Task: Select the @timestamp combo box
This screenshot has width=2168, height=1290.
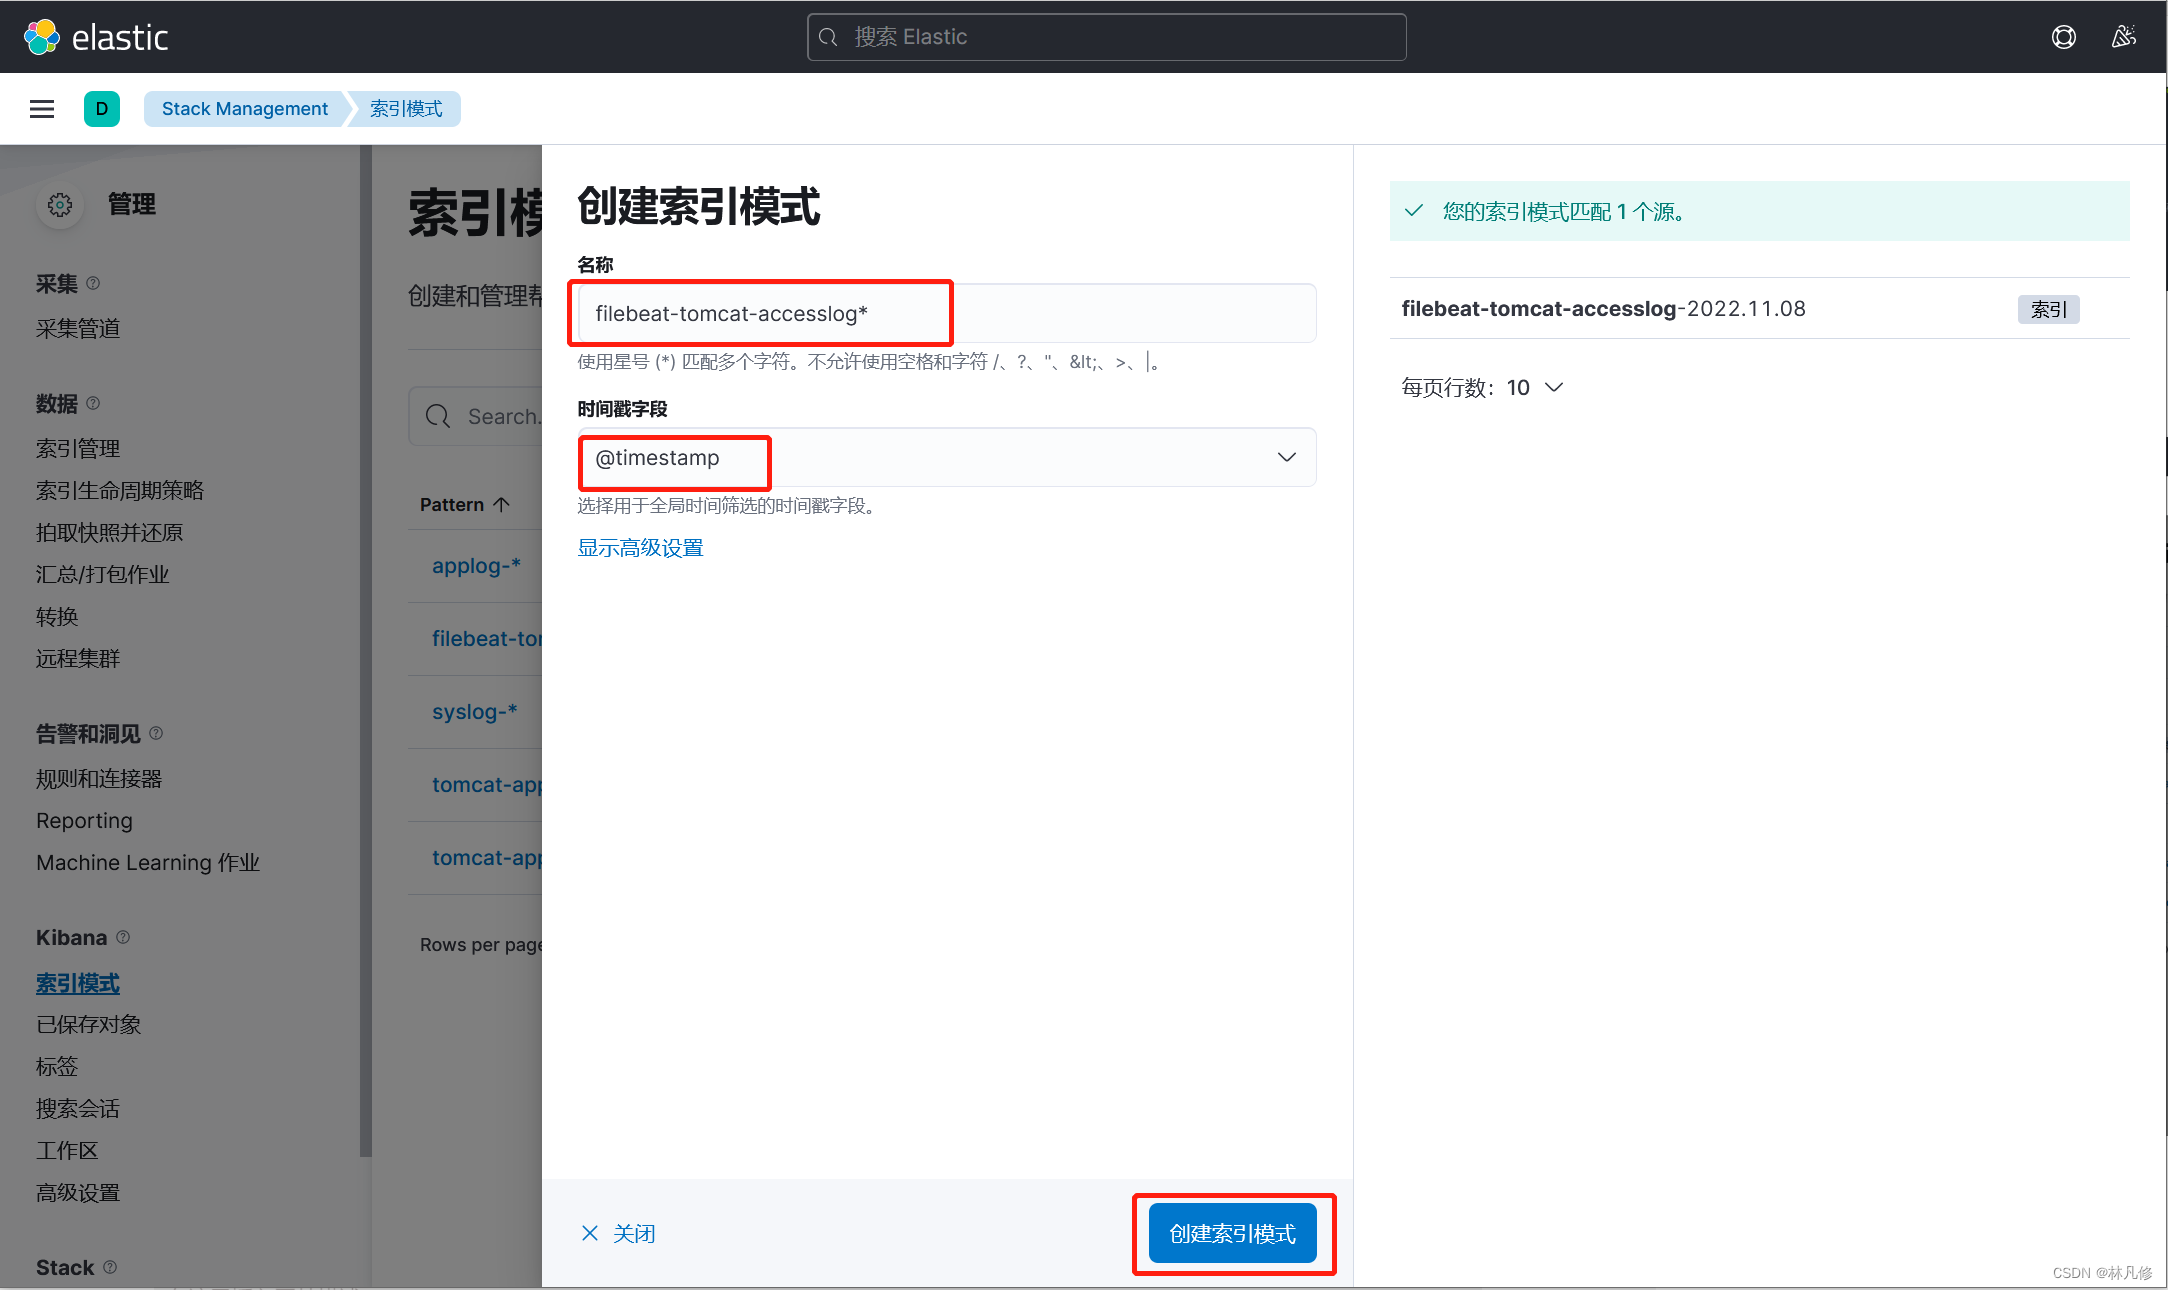Action: point(946,457)
